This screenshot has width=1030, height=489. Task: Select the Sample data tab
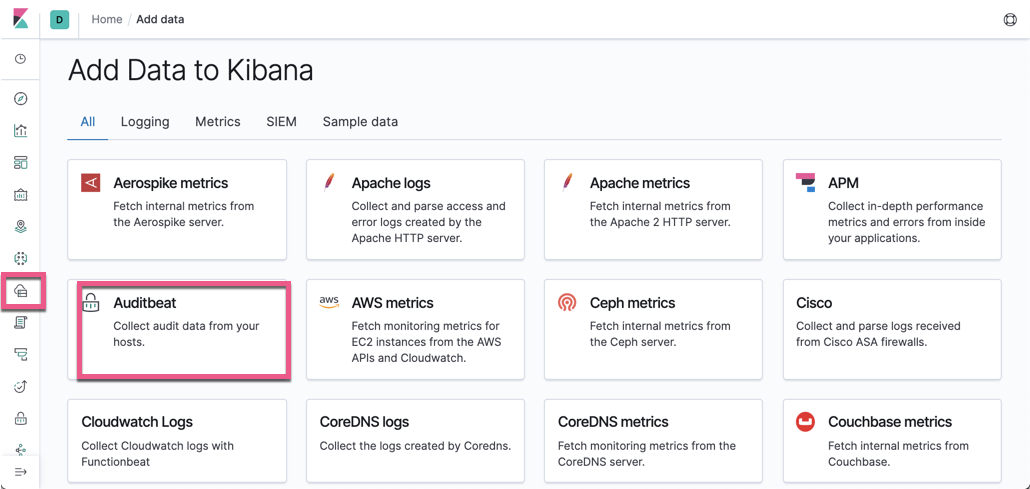(360, 122)
